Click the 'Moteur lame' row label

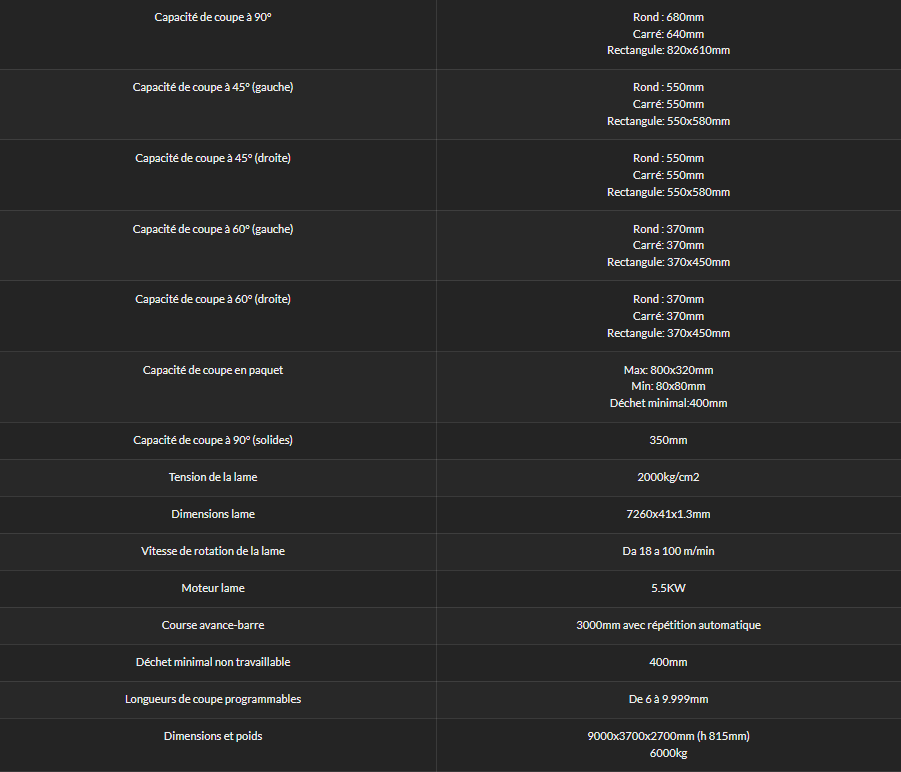[213, 588]
